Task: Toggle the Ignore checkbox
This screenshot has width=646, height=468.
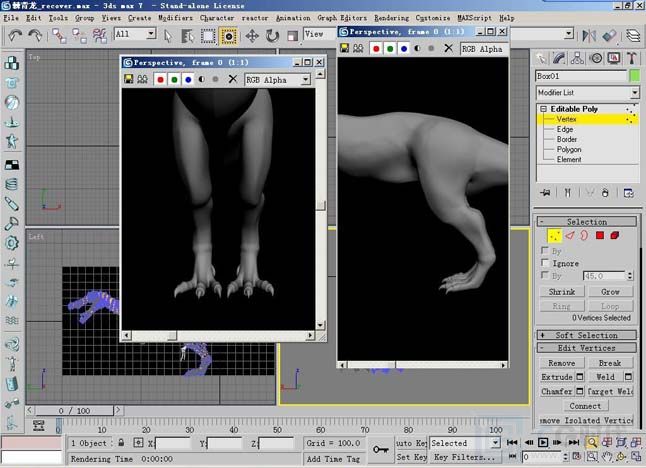Action: click(545, 263)
